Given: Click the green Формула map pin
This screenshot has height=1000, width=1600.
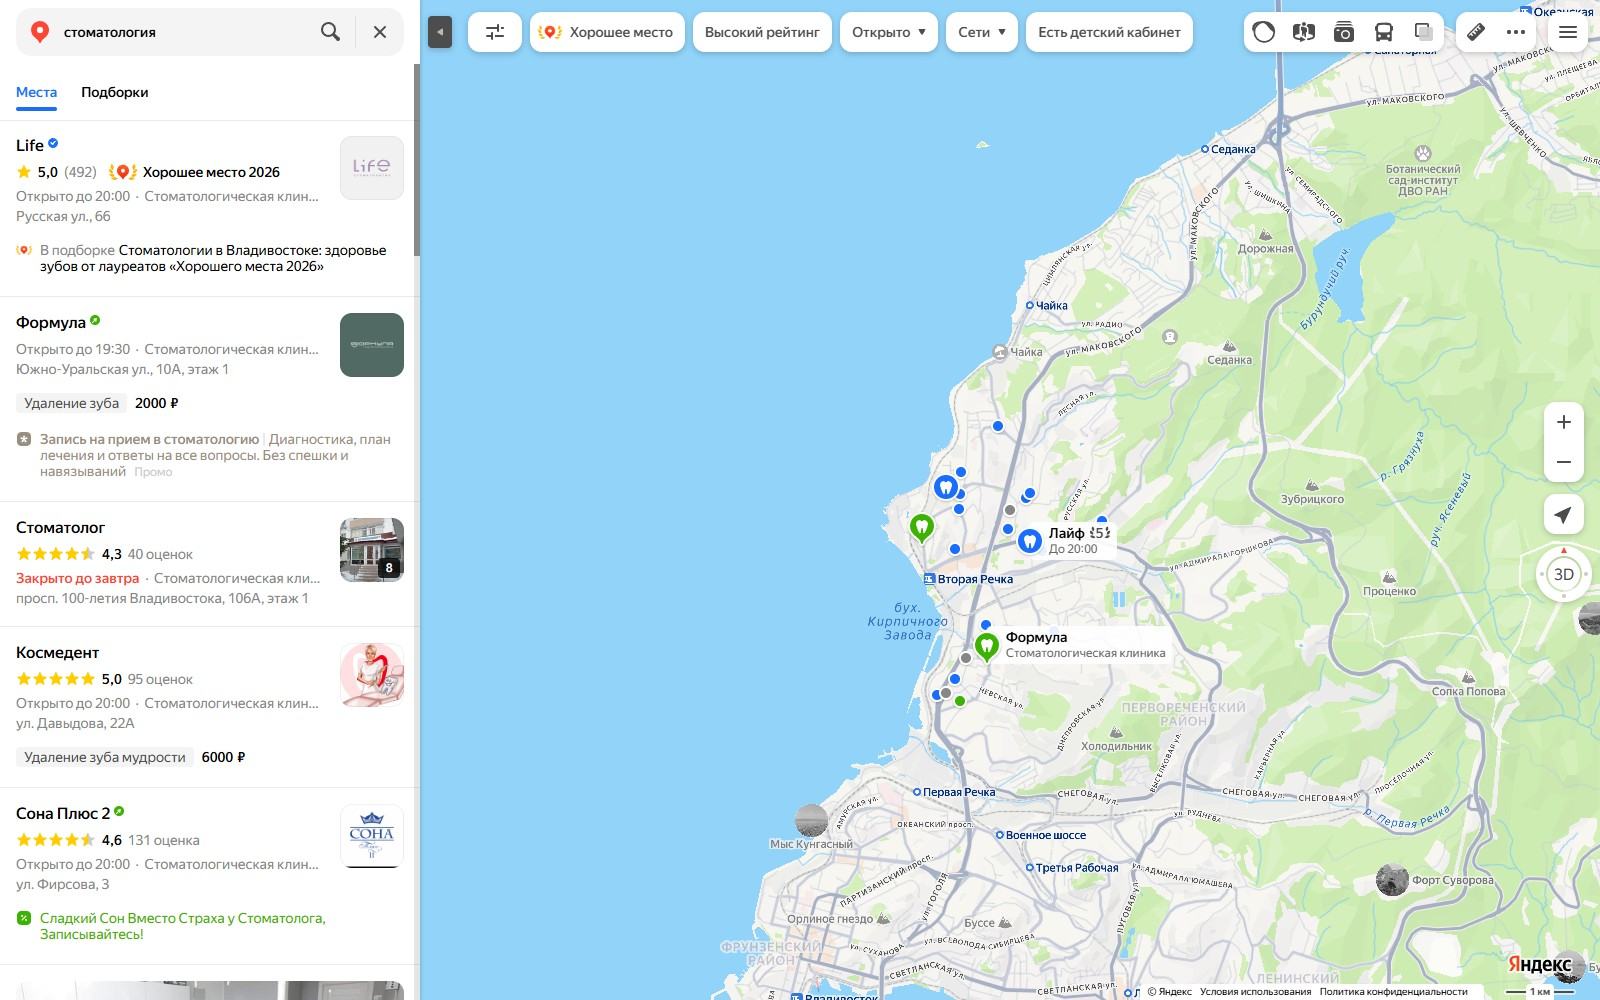Looking at the screenshot, I should tap(986, 647).
